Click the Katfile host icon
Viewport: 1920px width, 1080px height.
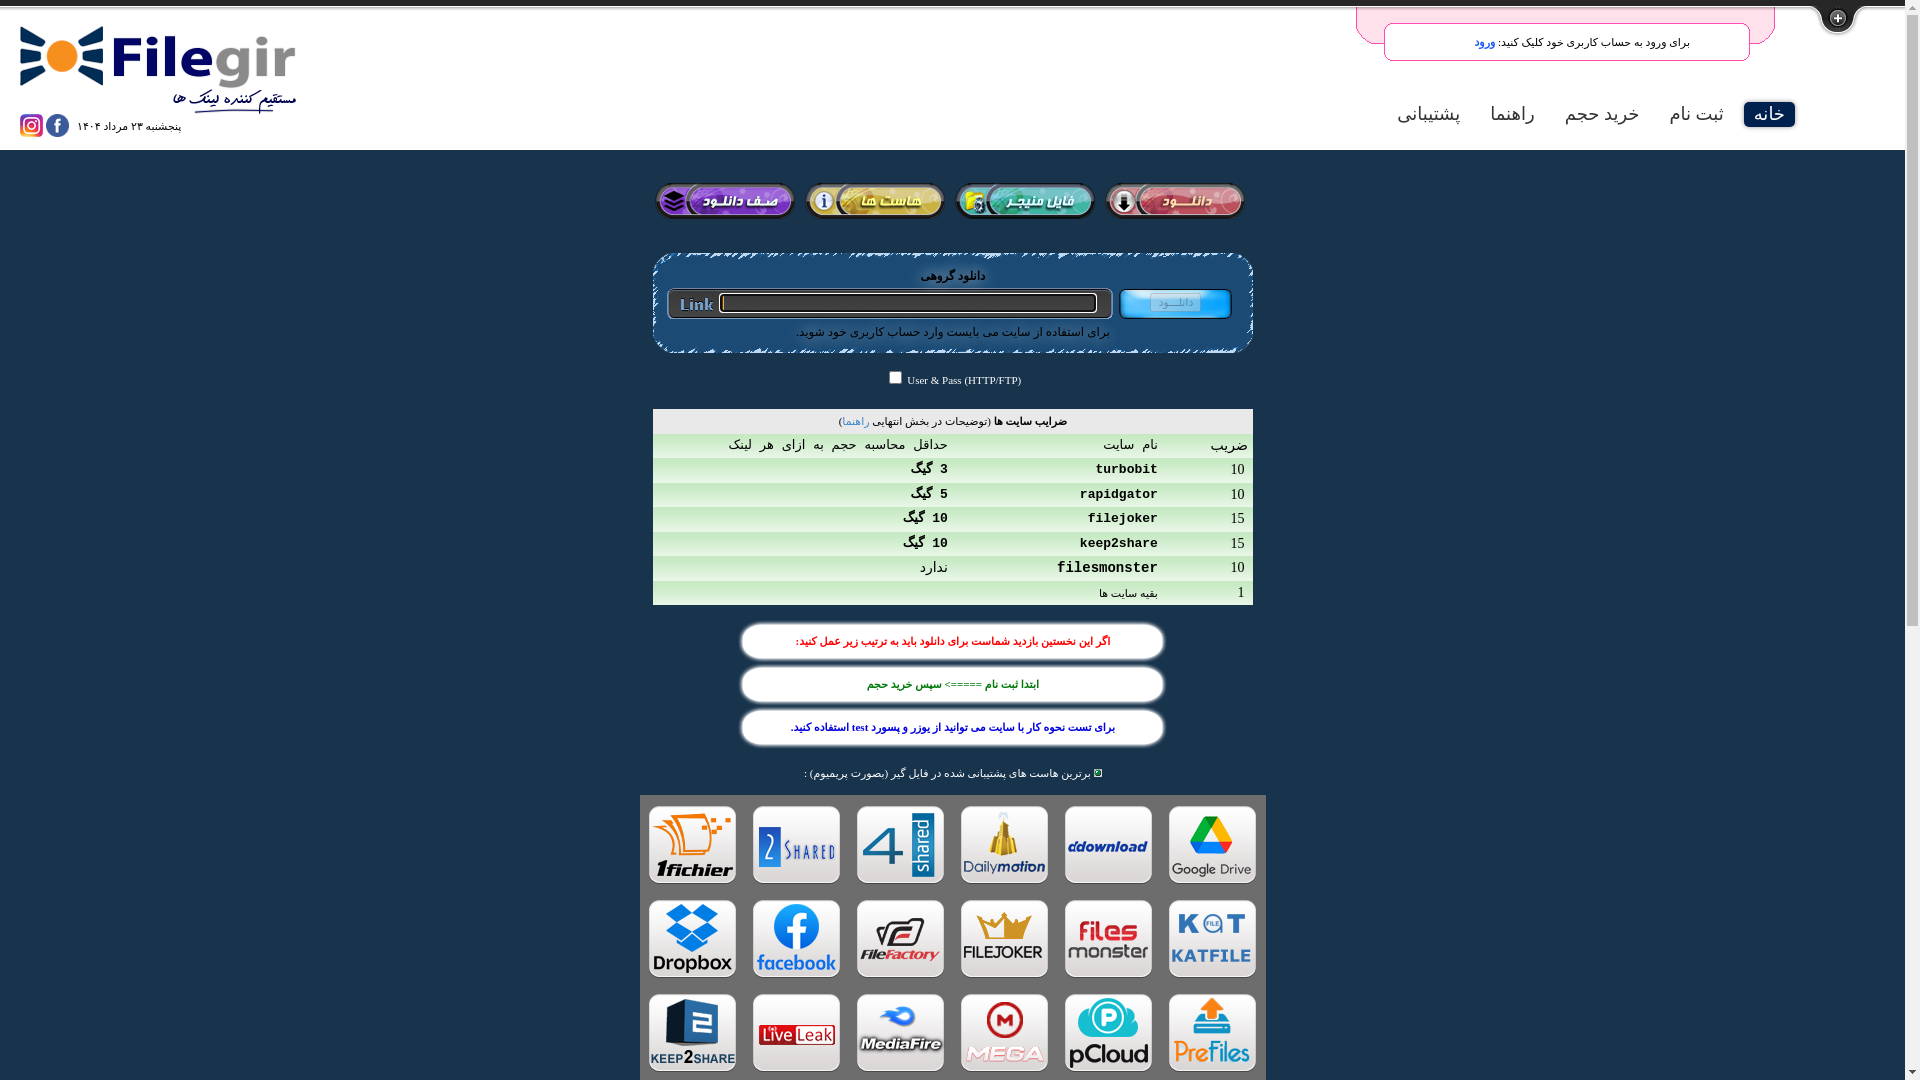[1212, 939]
